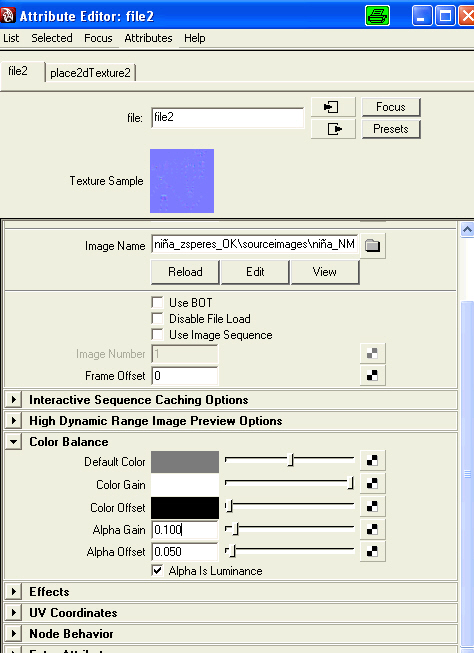Image resolution: width=474 pixels, height=653 pixels.
Task: Open the Focus menu
Action: pos(98,38)
